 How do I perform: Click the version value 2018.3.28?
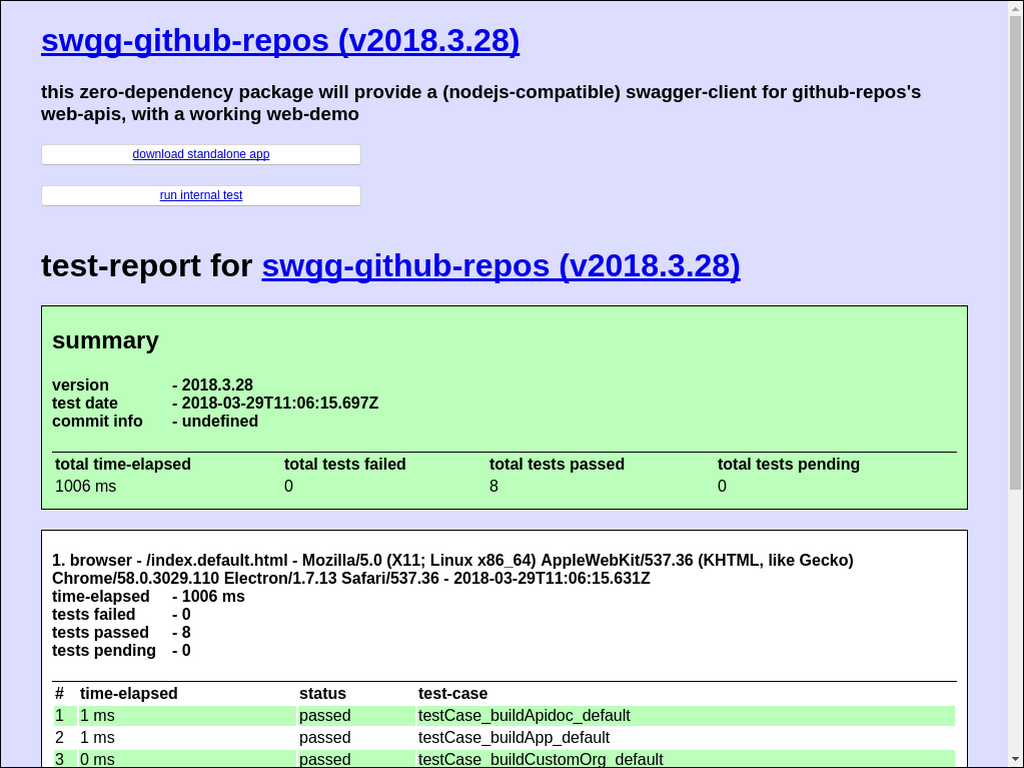pos(217,385)
